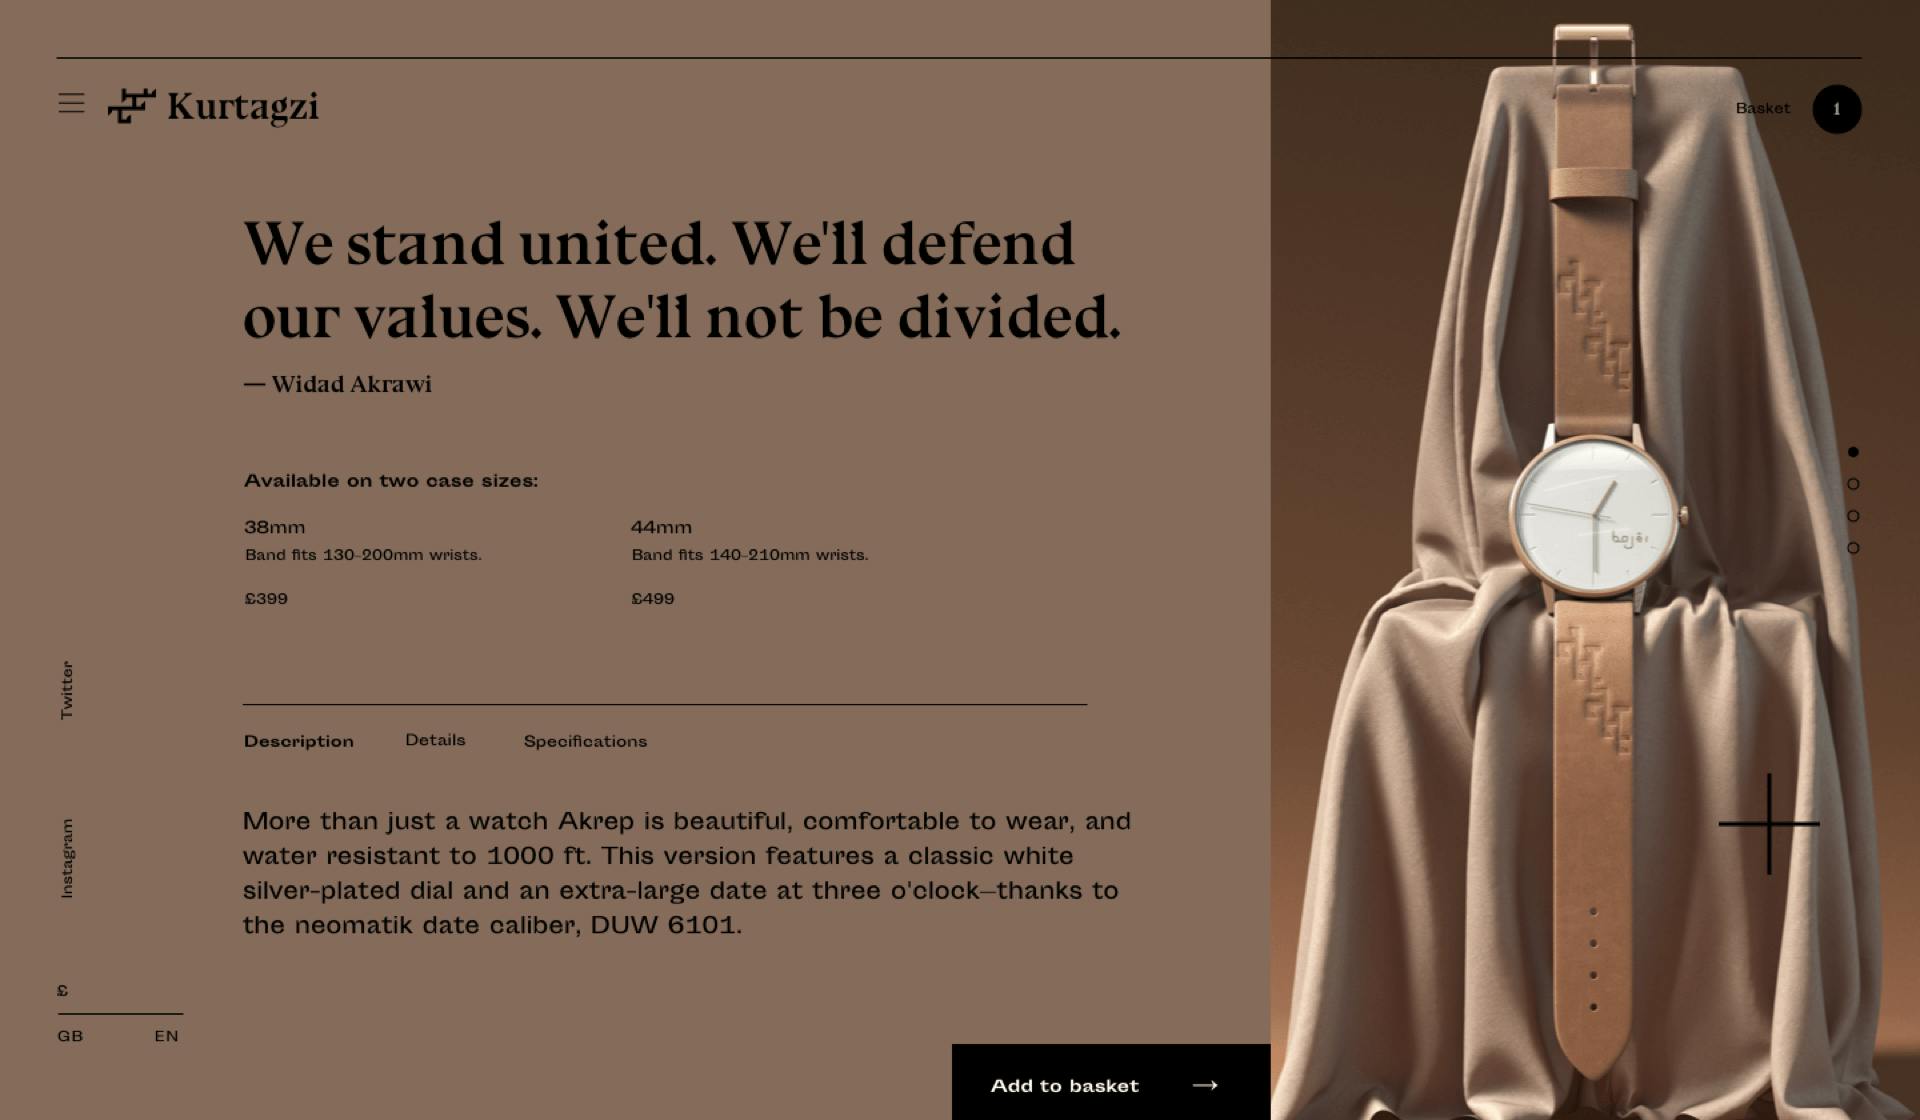
Task: Open the hamburger menu icon
Action: coord(71,103)
